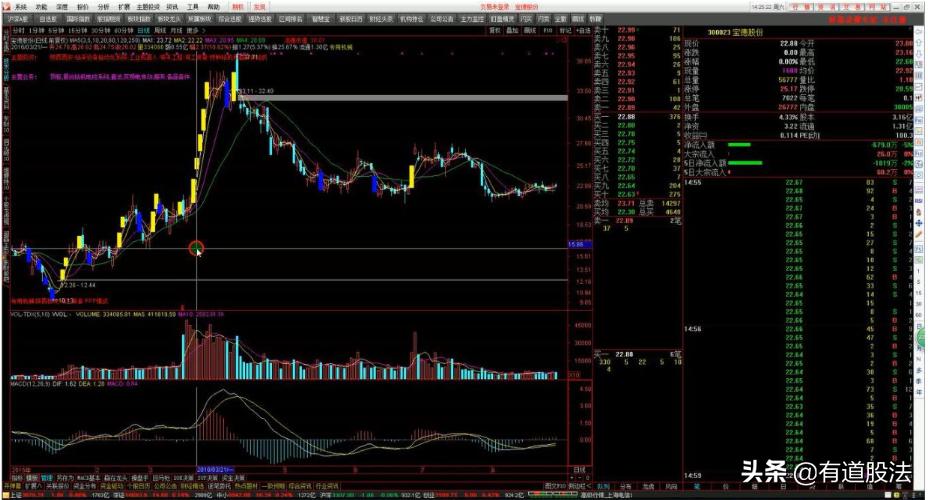The width and height of the screenshot is (928, 500).
Task: Switch chart to 1分钟 period
Action: pyautogui.click(x=37, y=30)
